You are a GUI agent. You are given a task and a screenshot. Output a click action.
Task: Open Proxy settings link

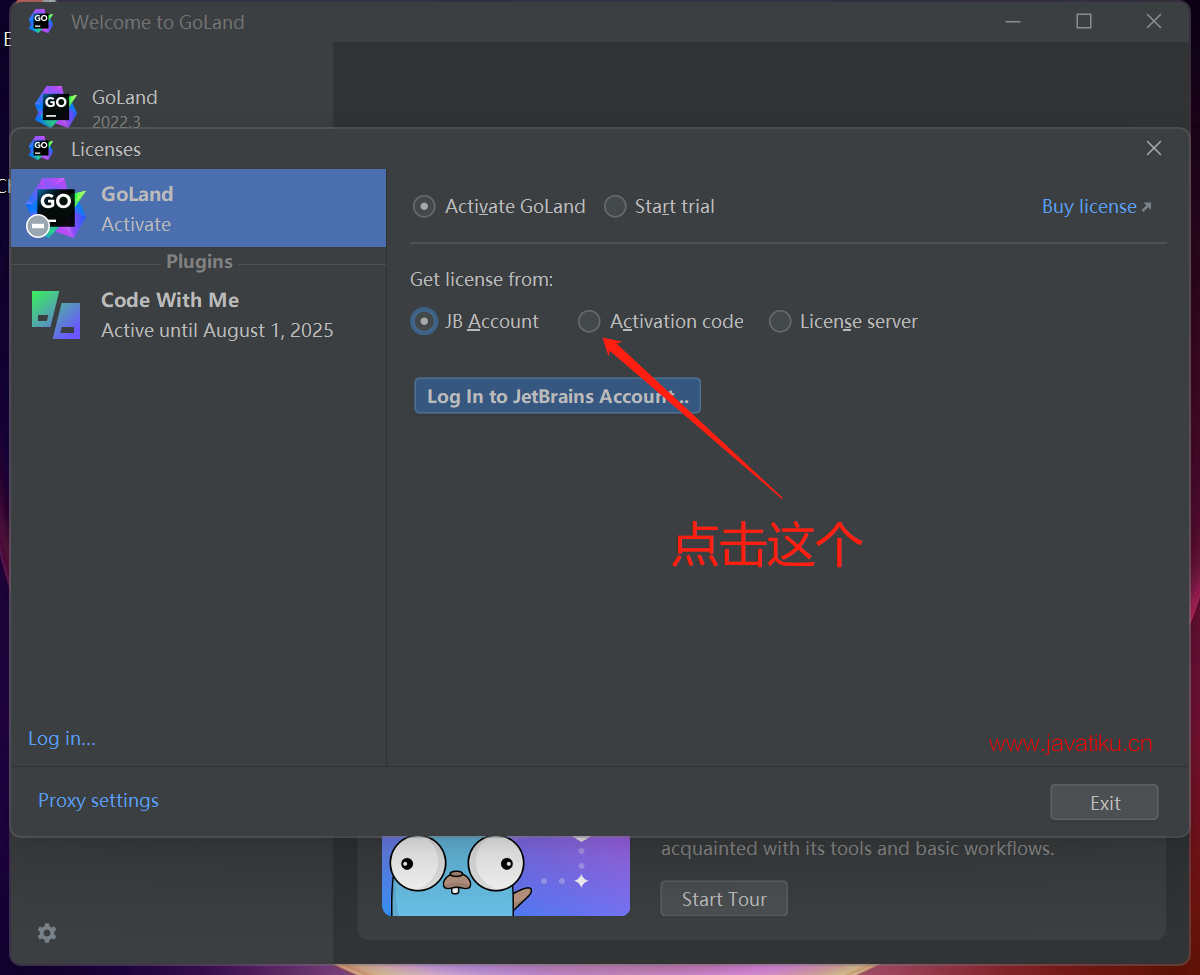click(x=98, y=800)
